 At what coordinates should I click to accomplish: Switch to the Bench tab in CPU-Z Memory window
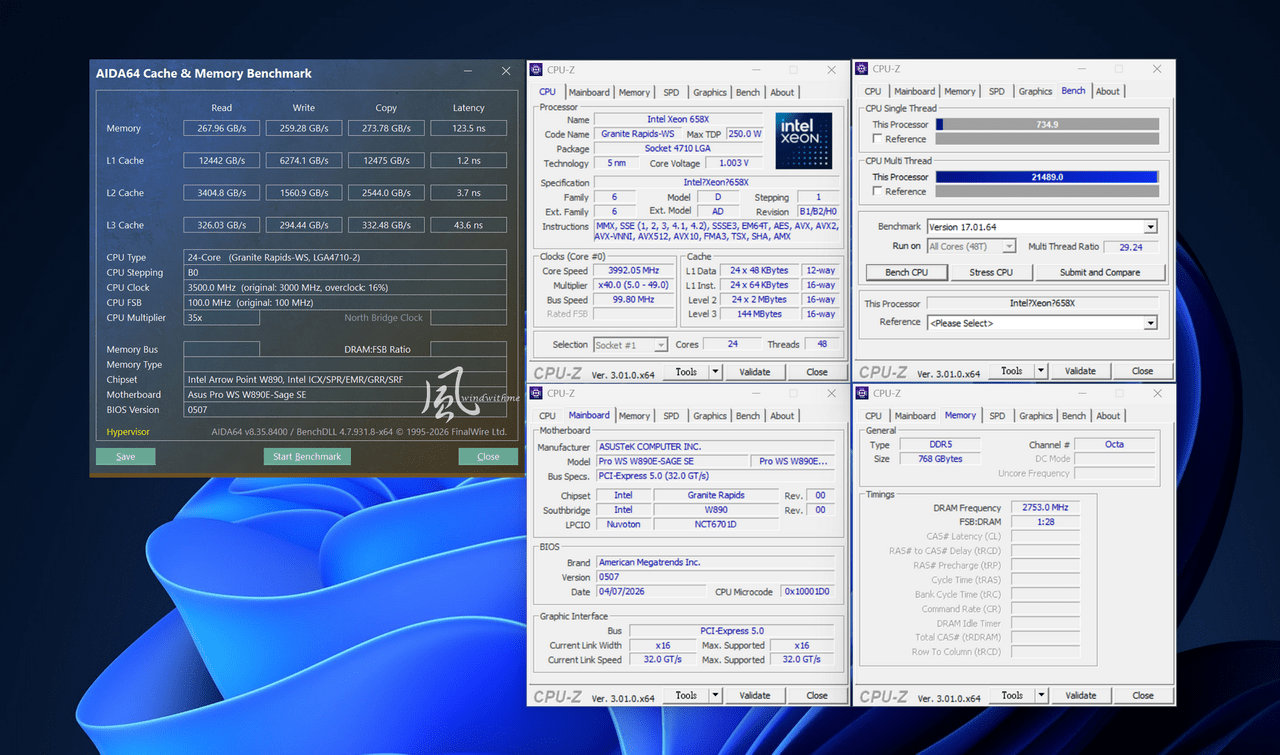coord(1074,416)
